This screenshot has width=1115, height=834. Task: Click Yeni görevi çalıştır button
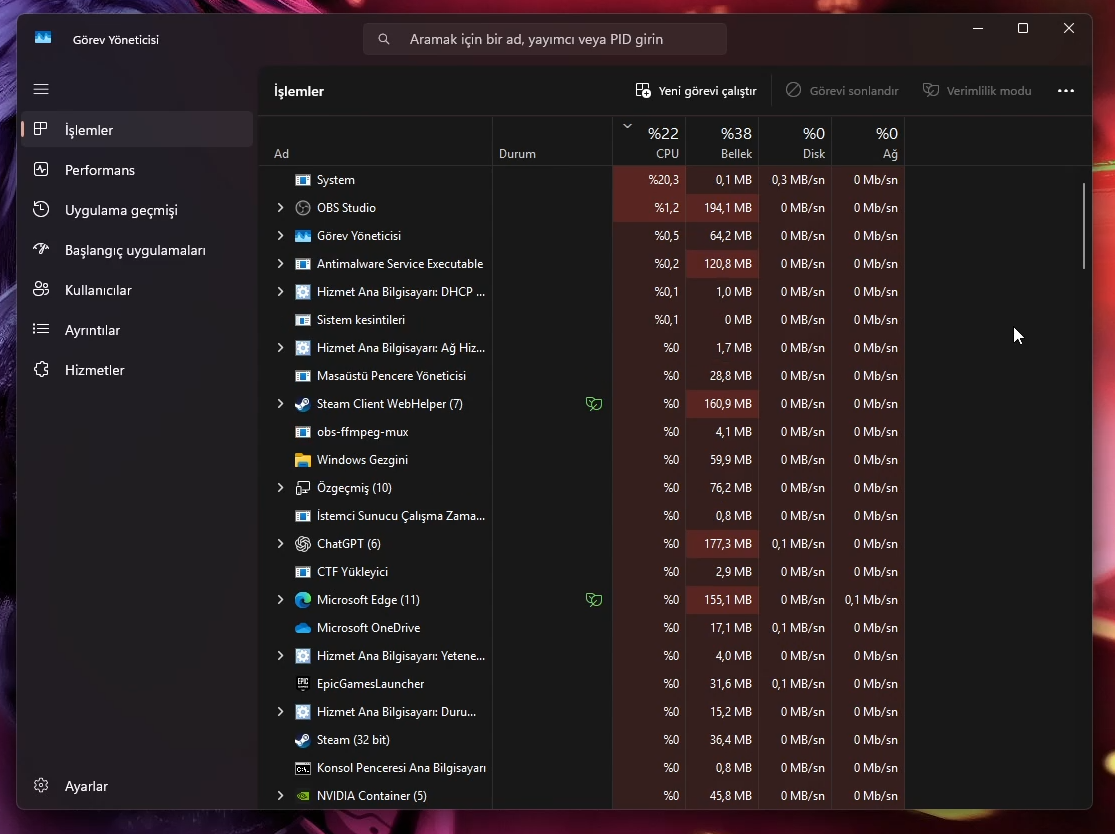click(695, 91)
